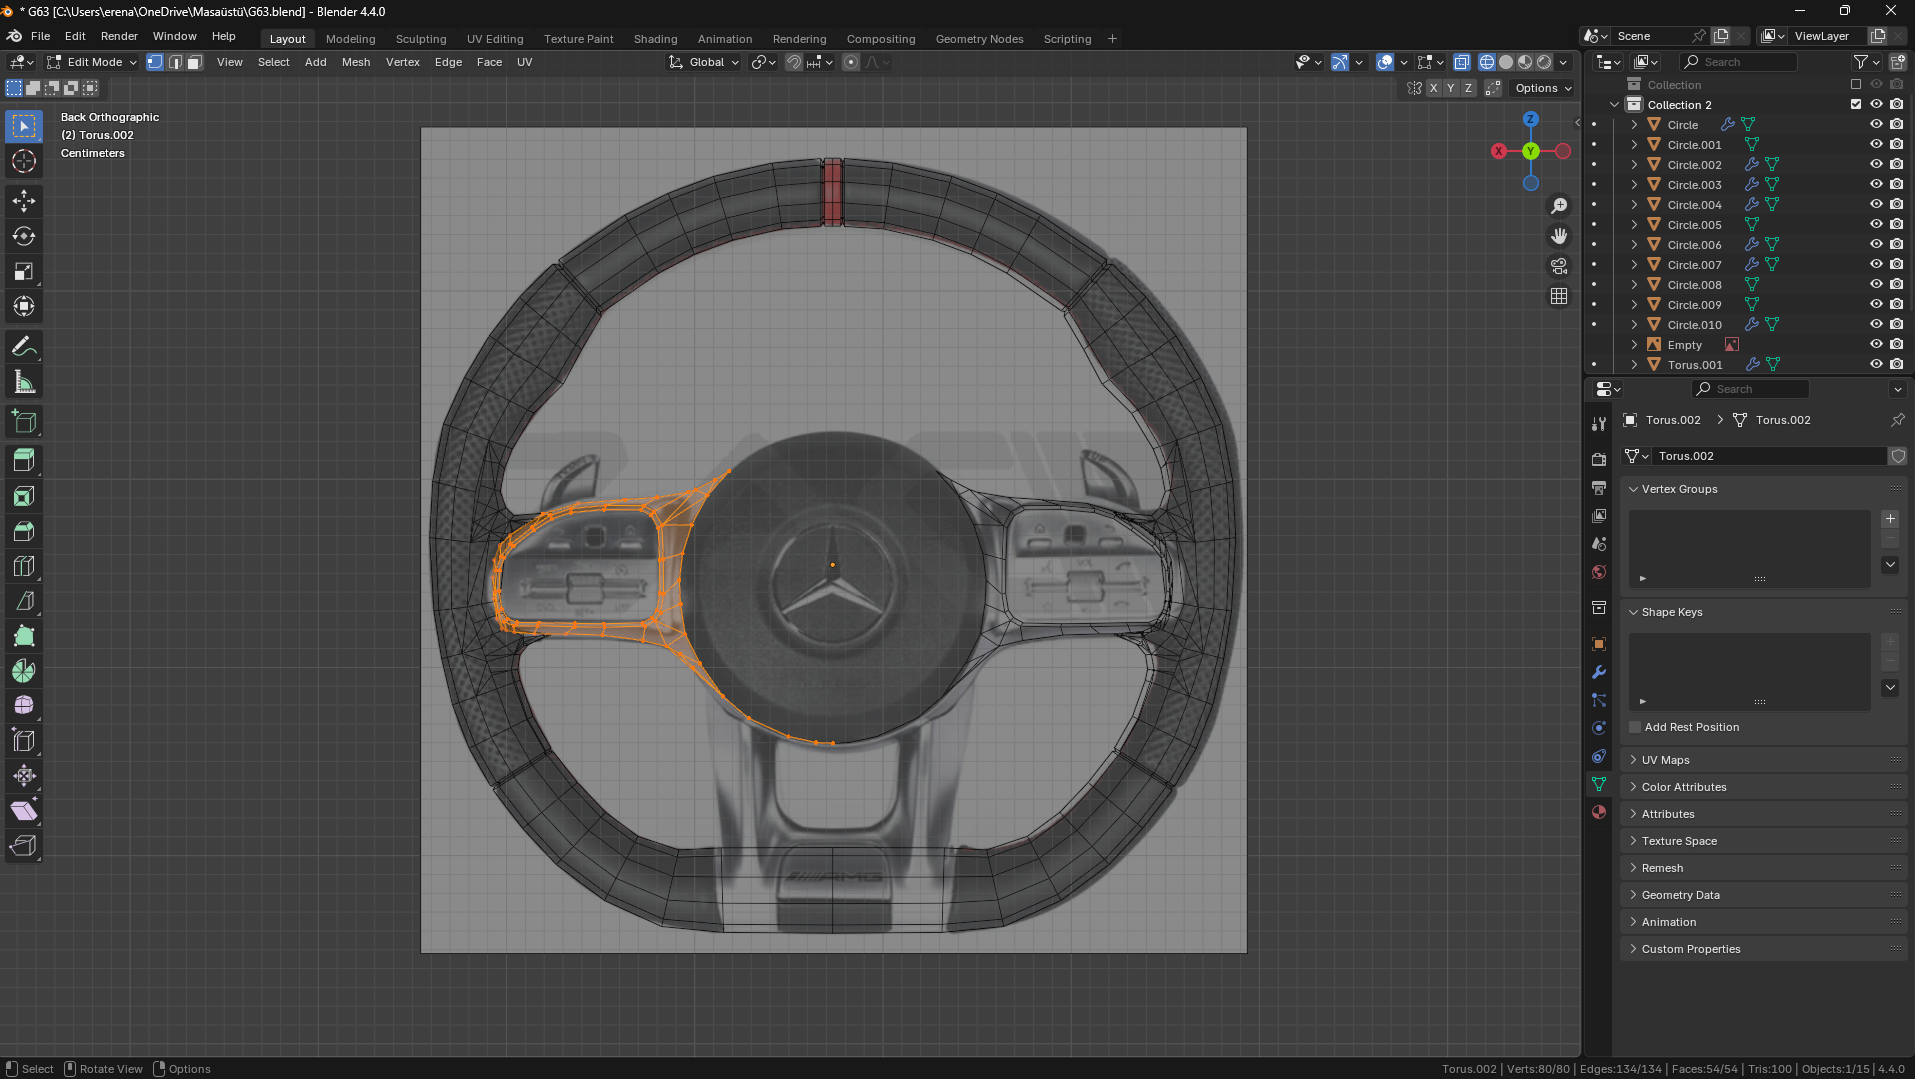Hide Circle.004 with its eye icon
This screenshot has width=1915, height=1079.
point(1876,204)
